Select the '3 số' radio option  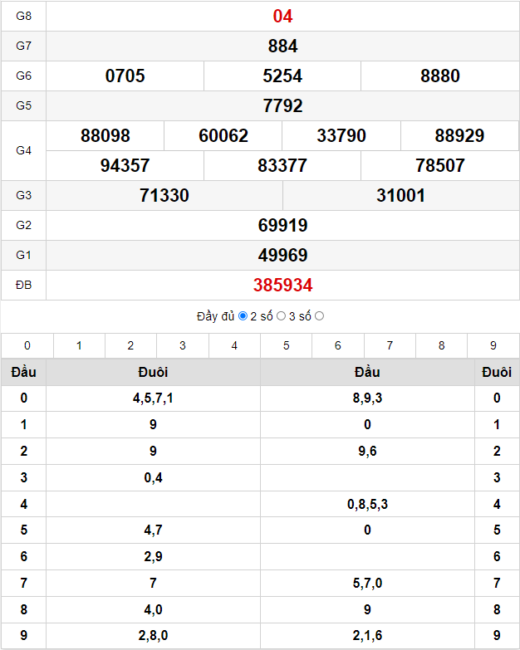pyautogui.click(x=319, y=316)
